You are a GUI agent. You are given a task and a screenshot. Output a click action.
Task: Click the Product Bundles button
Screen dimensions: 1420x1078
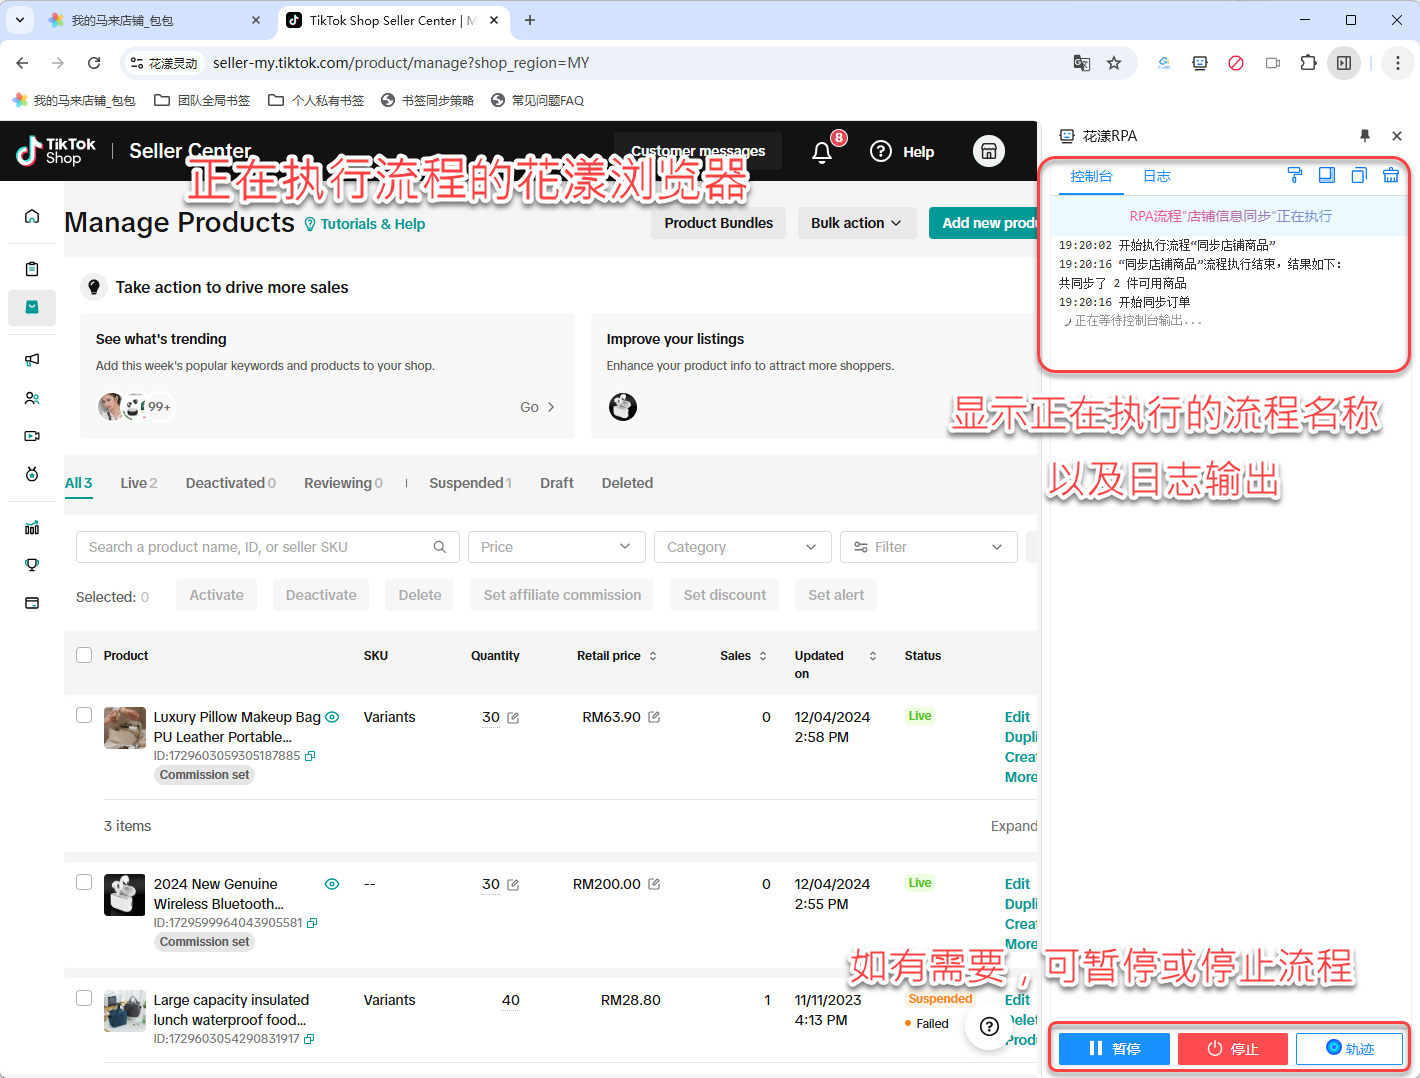coord(719,223)
